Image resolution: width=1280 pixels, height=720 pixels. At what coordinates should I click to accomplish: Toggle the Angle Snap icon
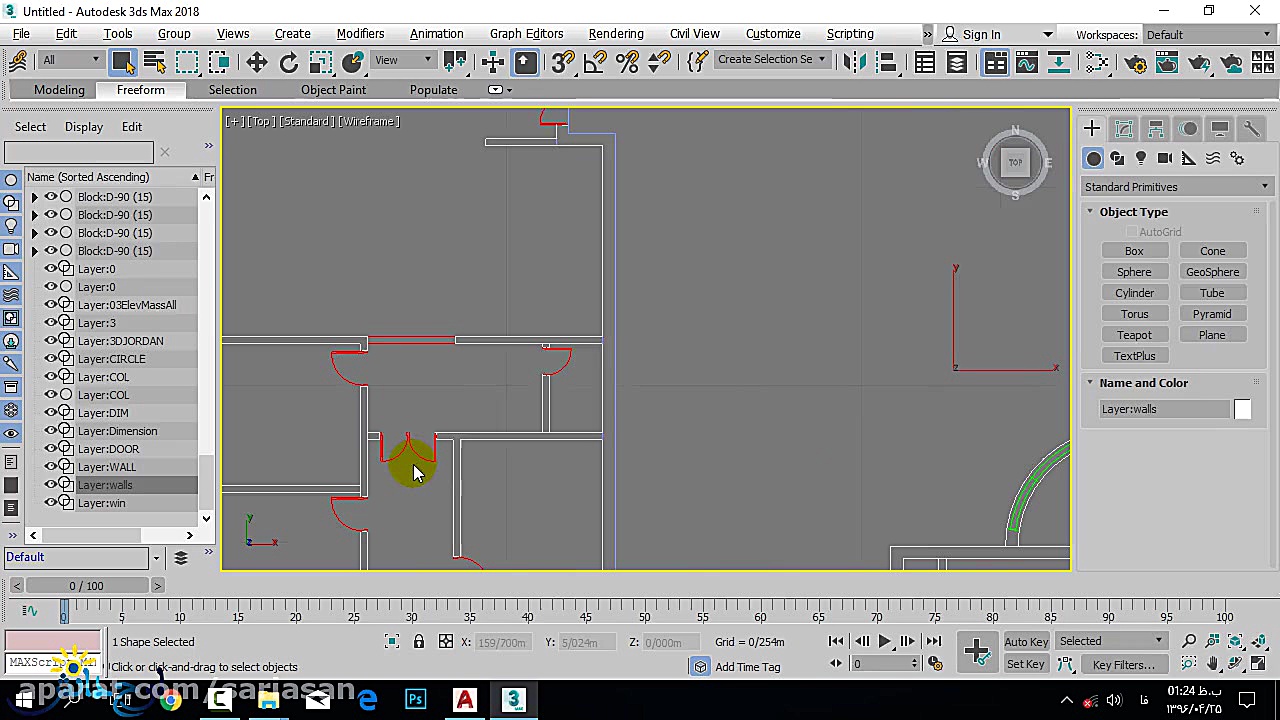594,63
